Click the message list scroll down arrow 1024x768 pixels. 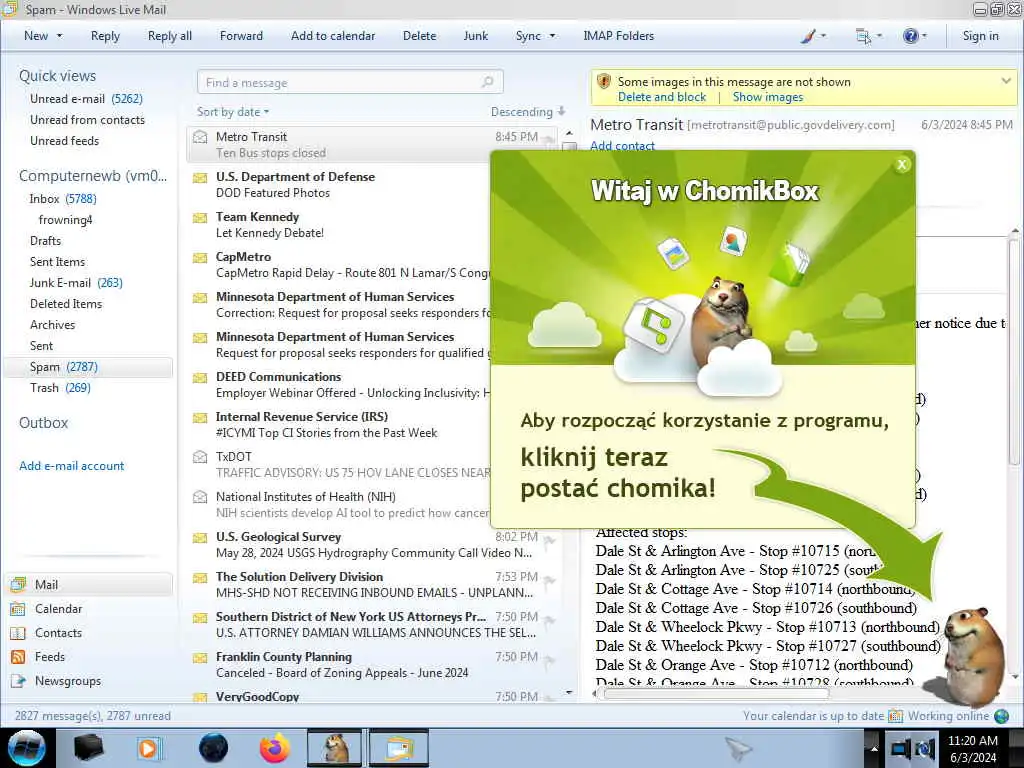click(x=569, y=692)
